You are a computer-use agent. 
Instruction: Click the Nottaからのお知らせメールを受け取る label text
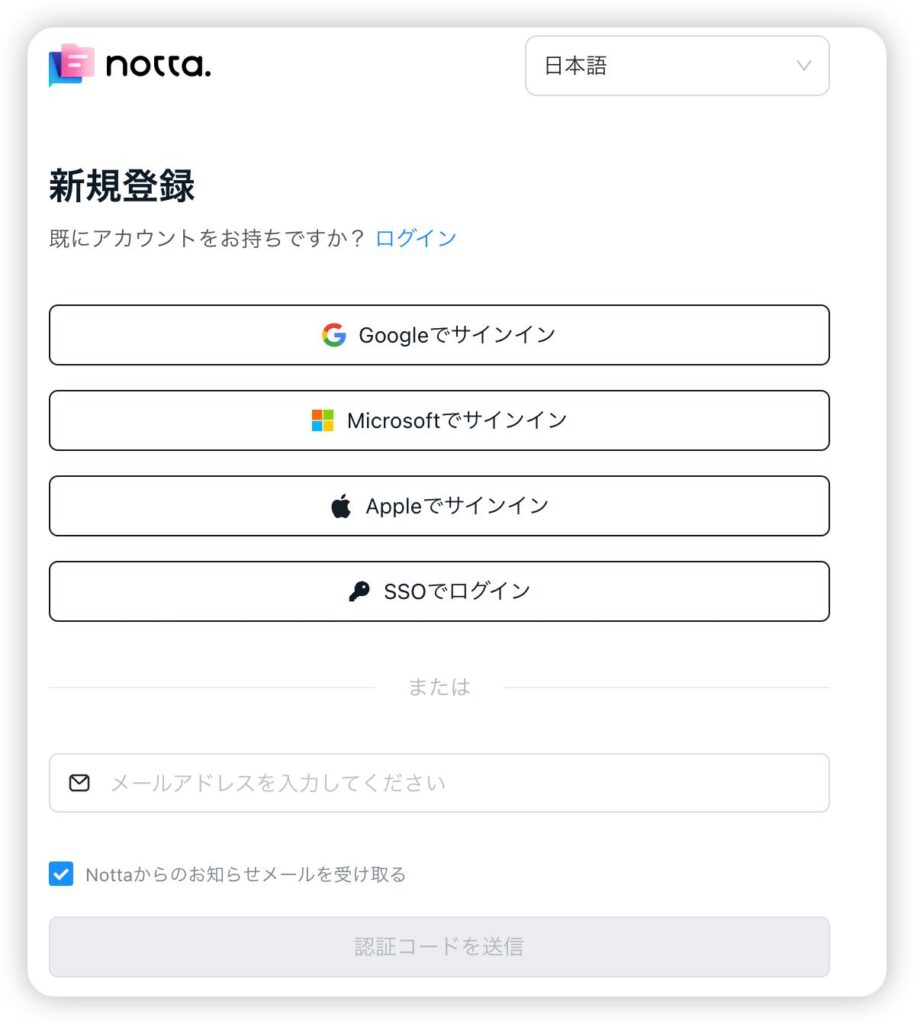point(246,875)
